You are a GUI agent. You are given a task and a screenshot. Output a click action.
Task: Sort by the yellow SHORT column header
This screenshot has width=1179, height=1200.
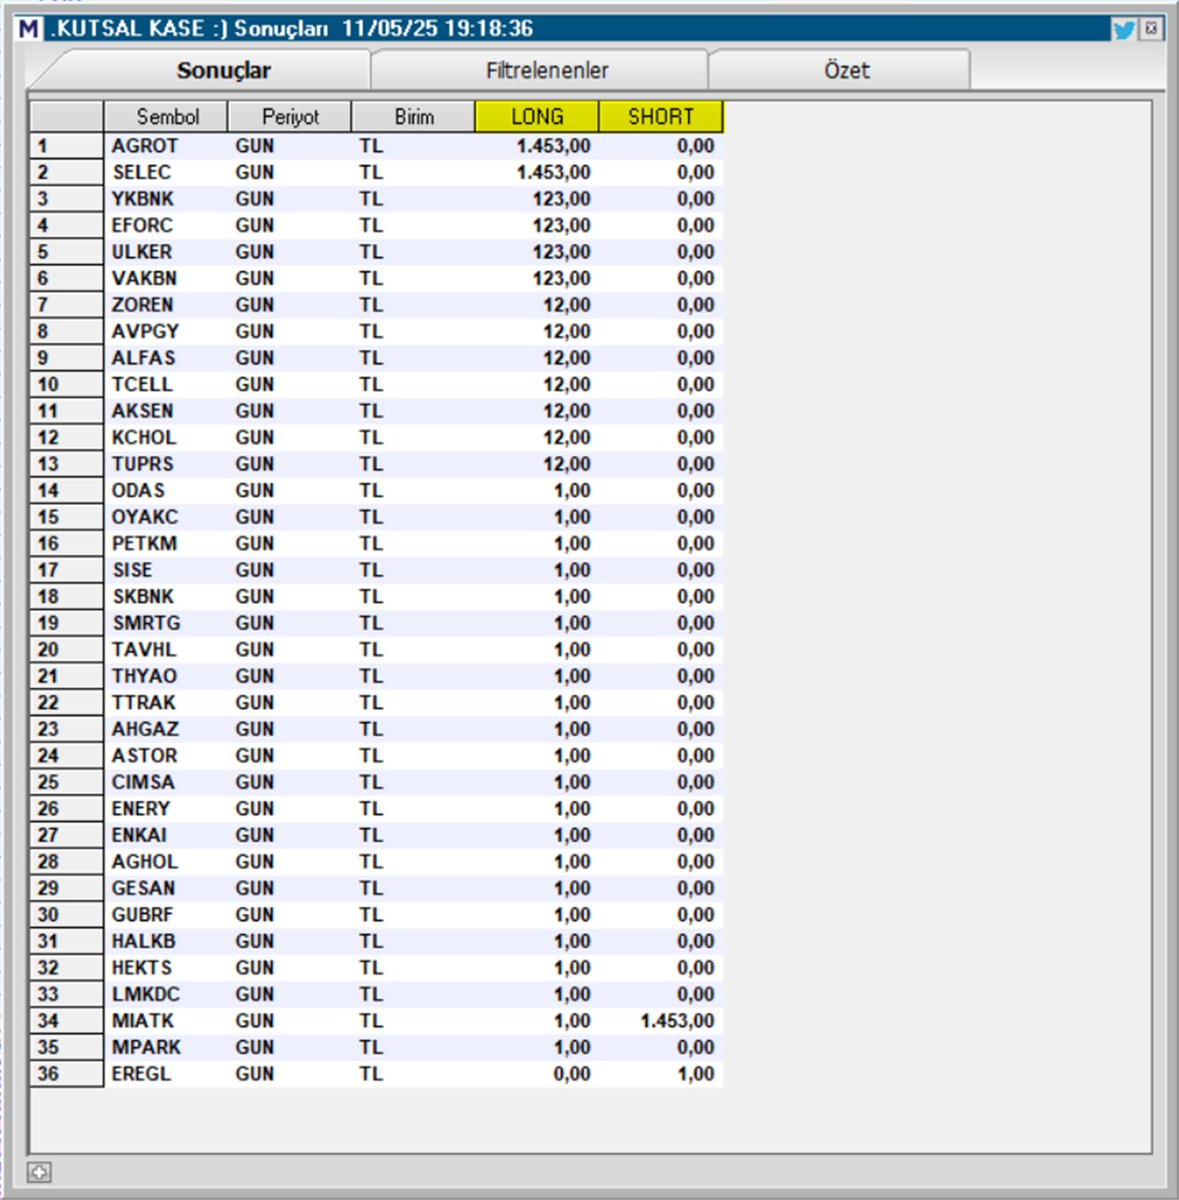point(661,117)
